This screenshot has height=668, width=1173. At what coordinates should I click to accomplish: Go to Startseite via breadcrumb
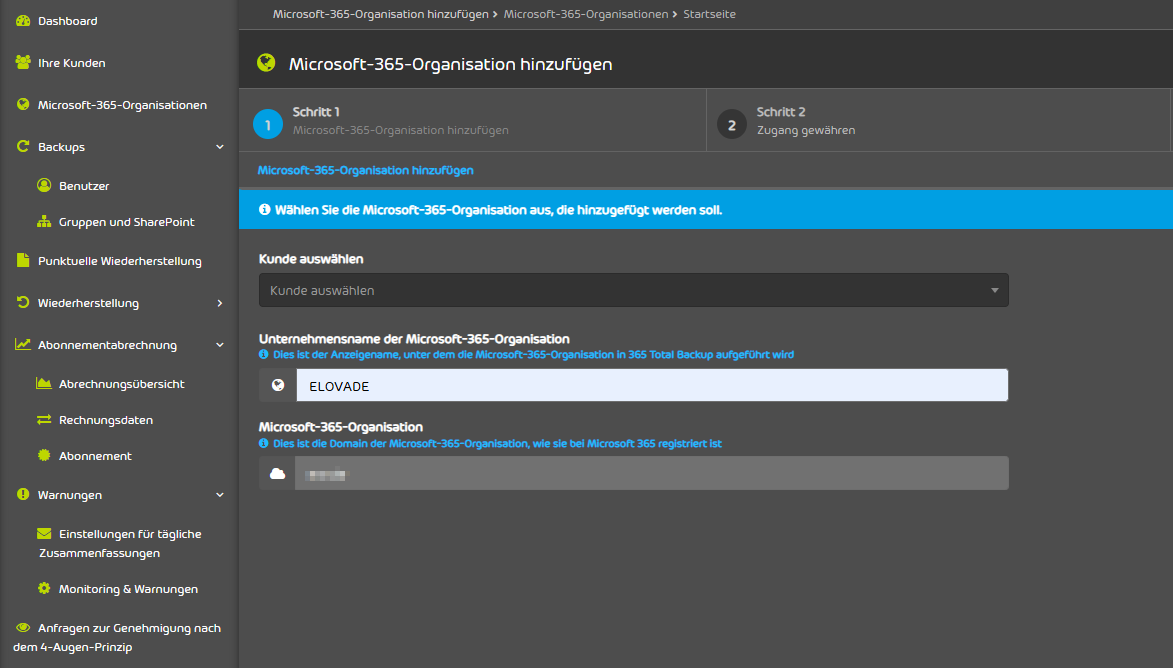pos(709,14)
